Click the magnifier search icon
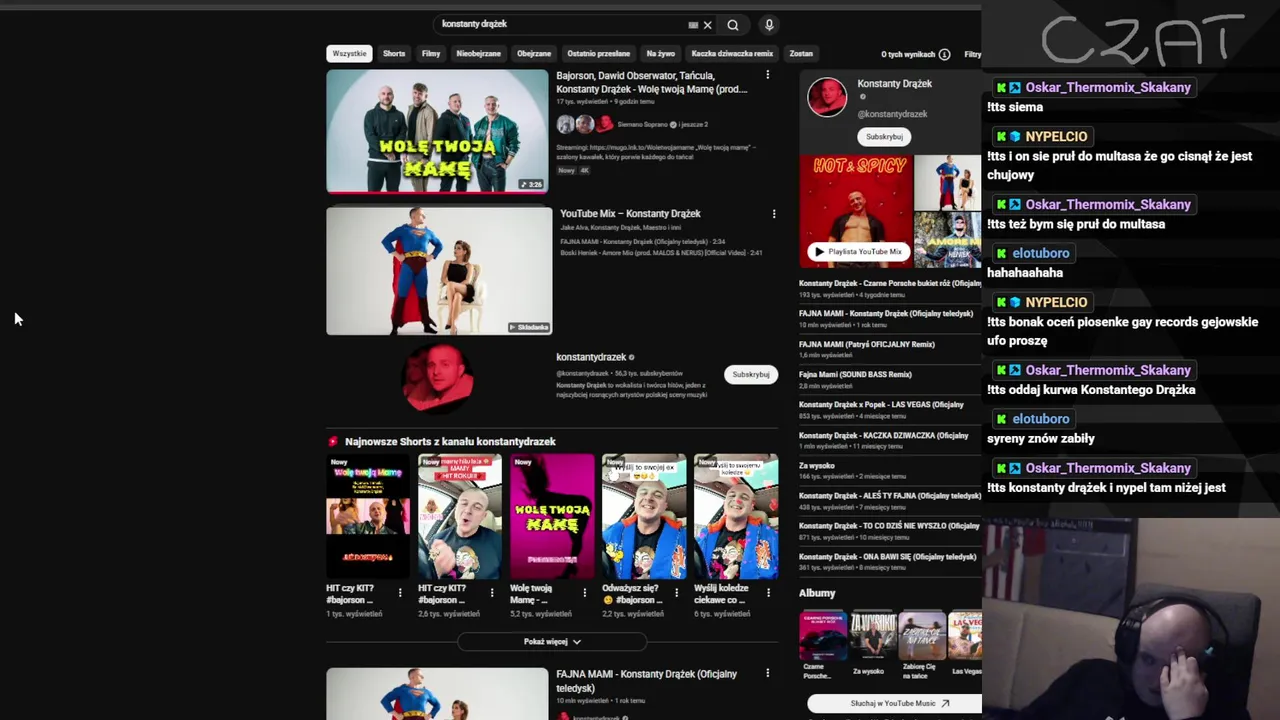The height and width of the screenshot is (720, 1280). click(x=733, y=25)
